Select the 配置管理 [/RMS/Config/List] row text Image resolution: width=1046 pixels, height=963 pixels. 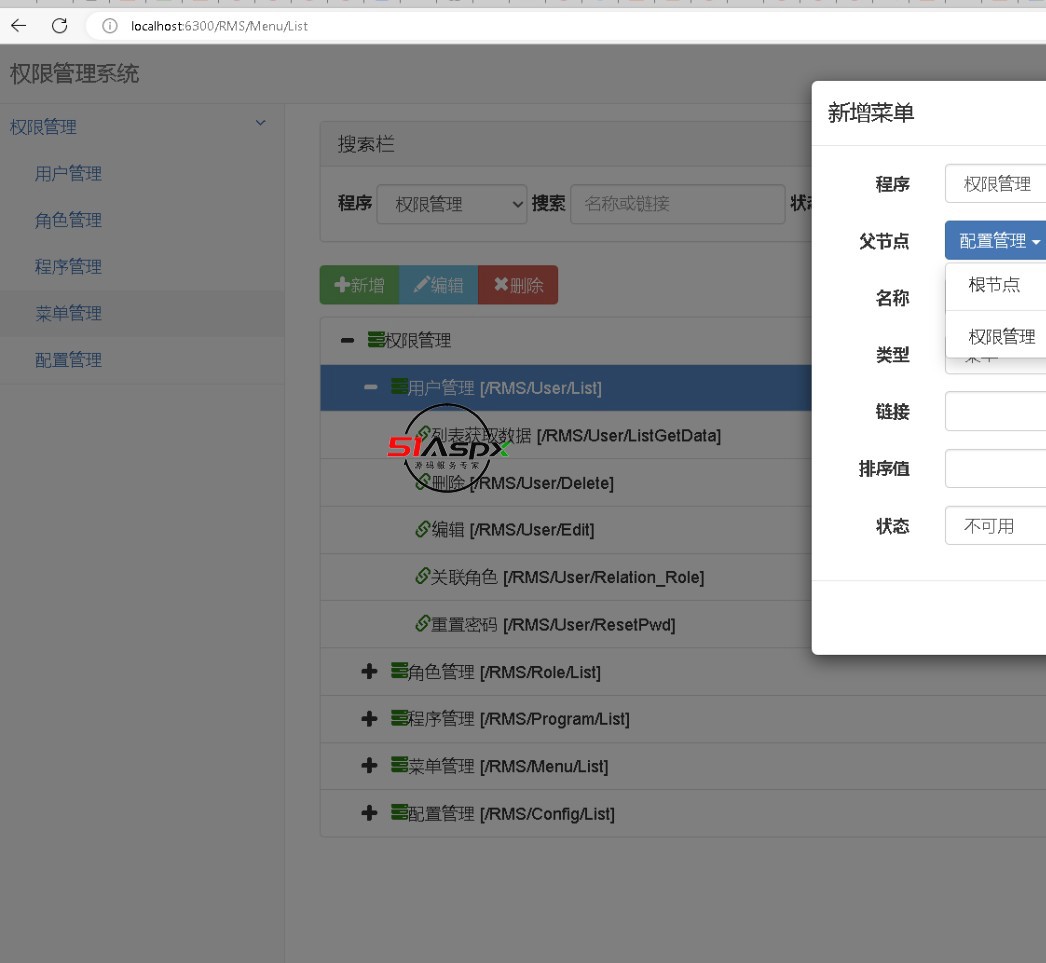pyautogui.click(x=511, y=814)
